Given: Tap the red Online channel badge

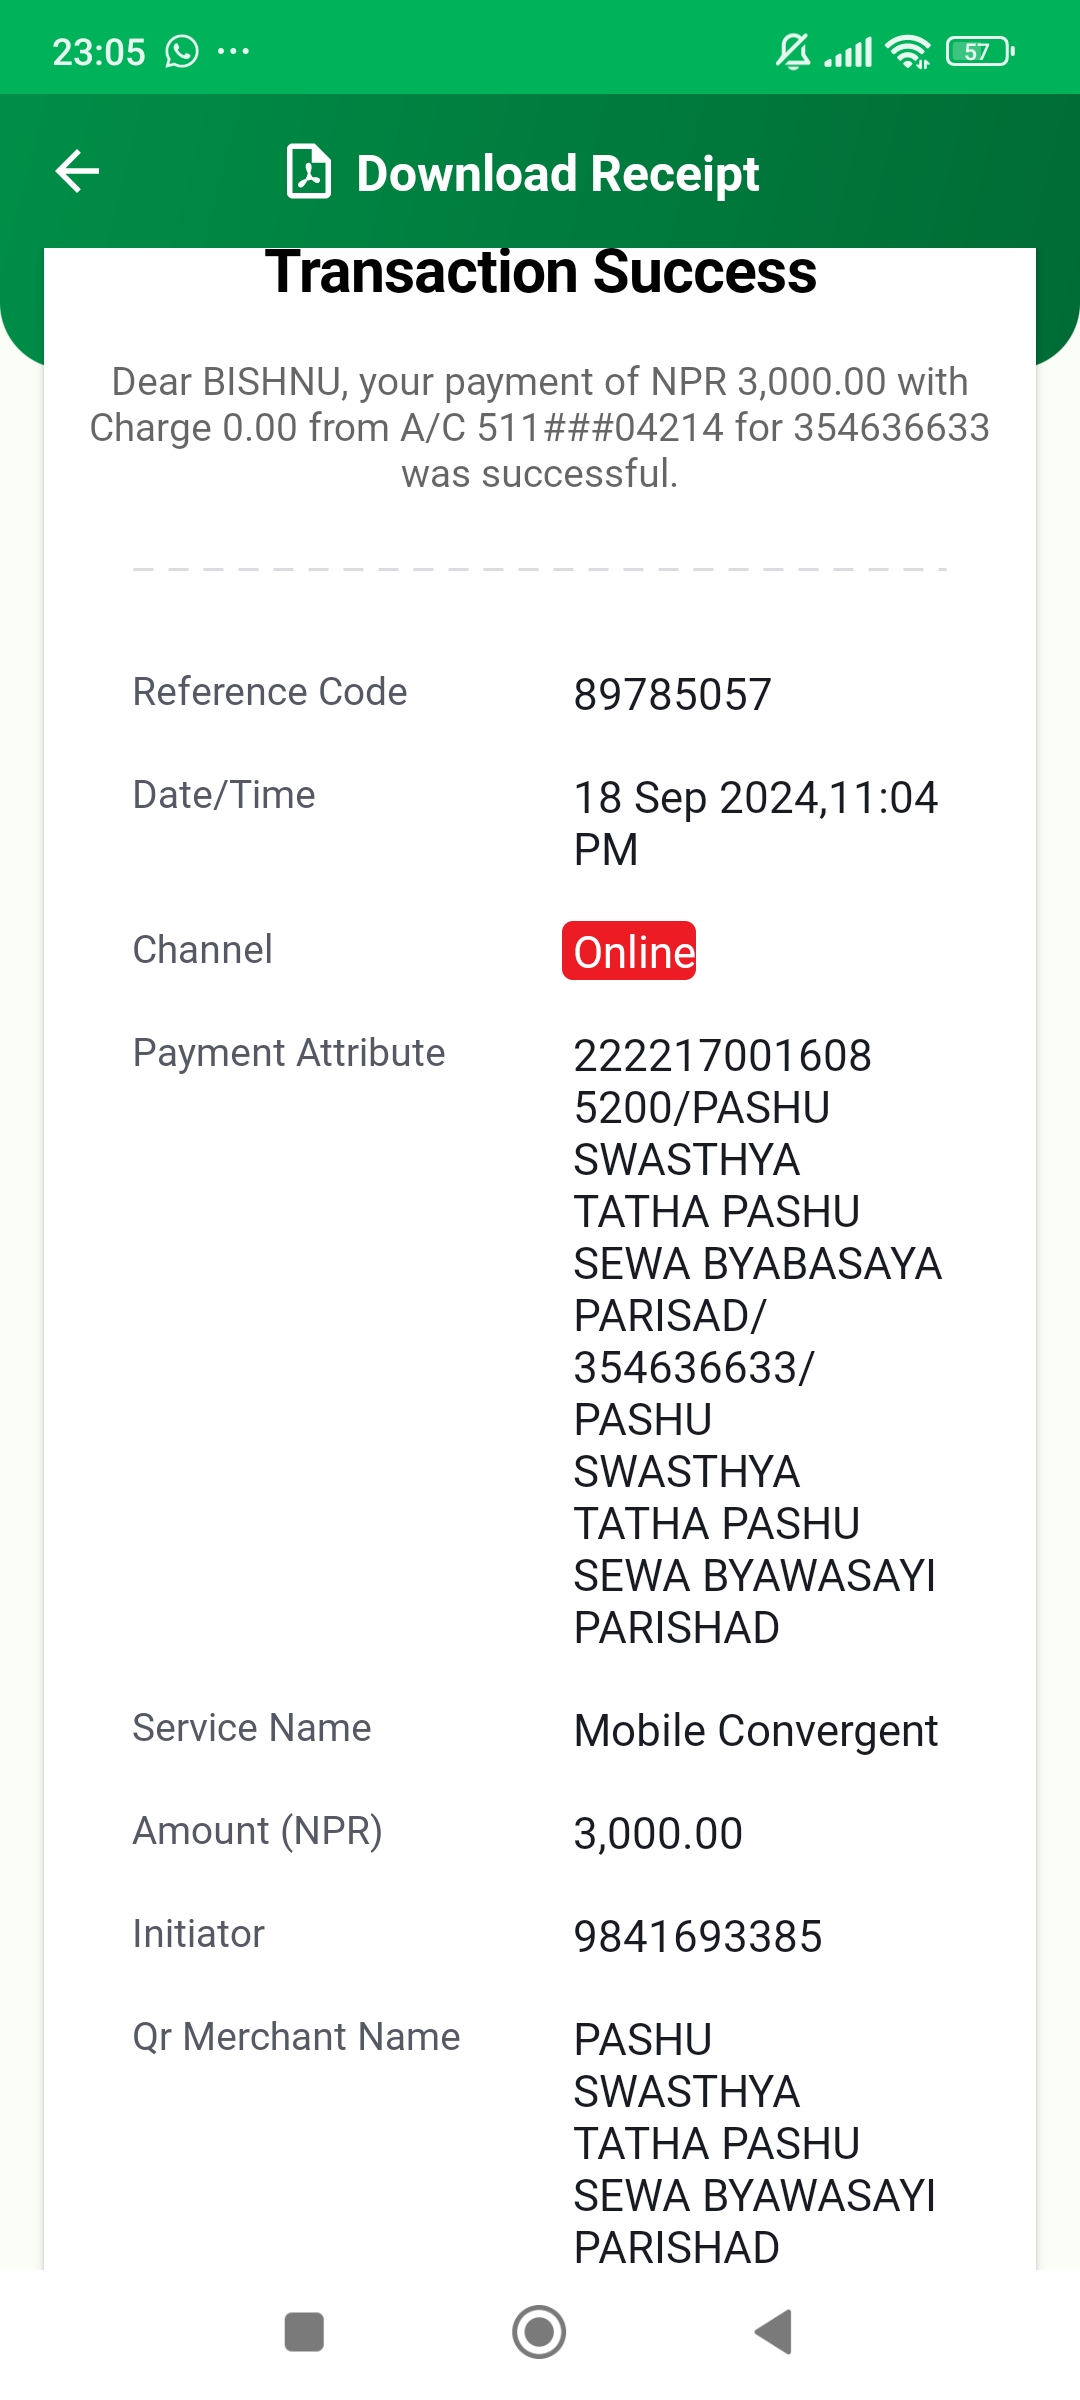Looking at the screenshot, I should pos(629,950).
